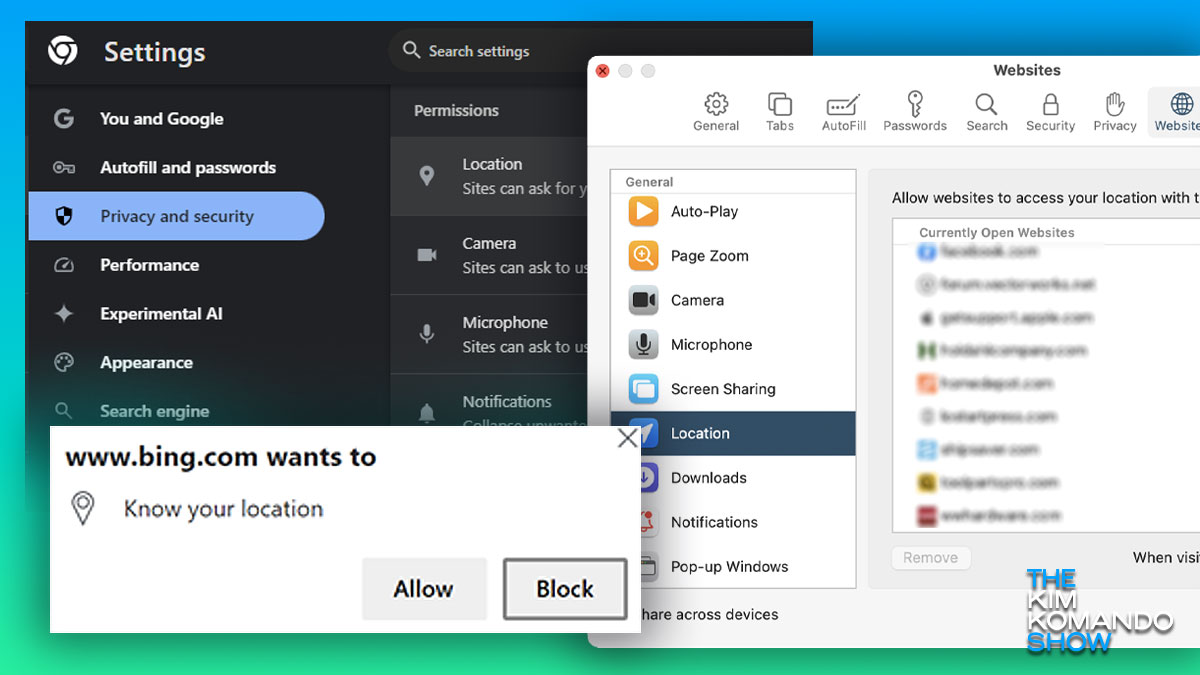This screenshot has height=675, width=1200.
Task: Select Privacy and security in sidebar
Action: 176,216
